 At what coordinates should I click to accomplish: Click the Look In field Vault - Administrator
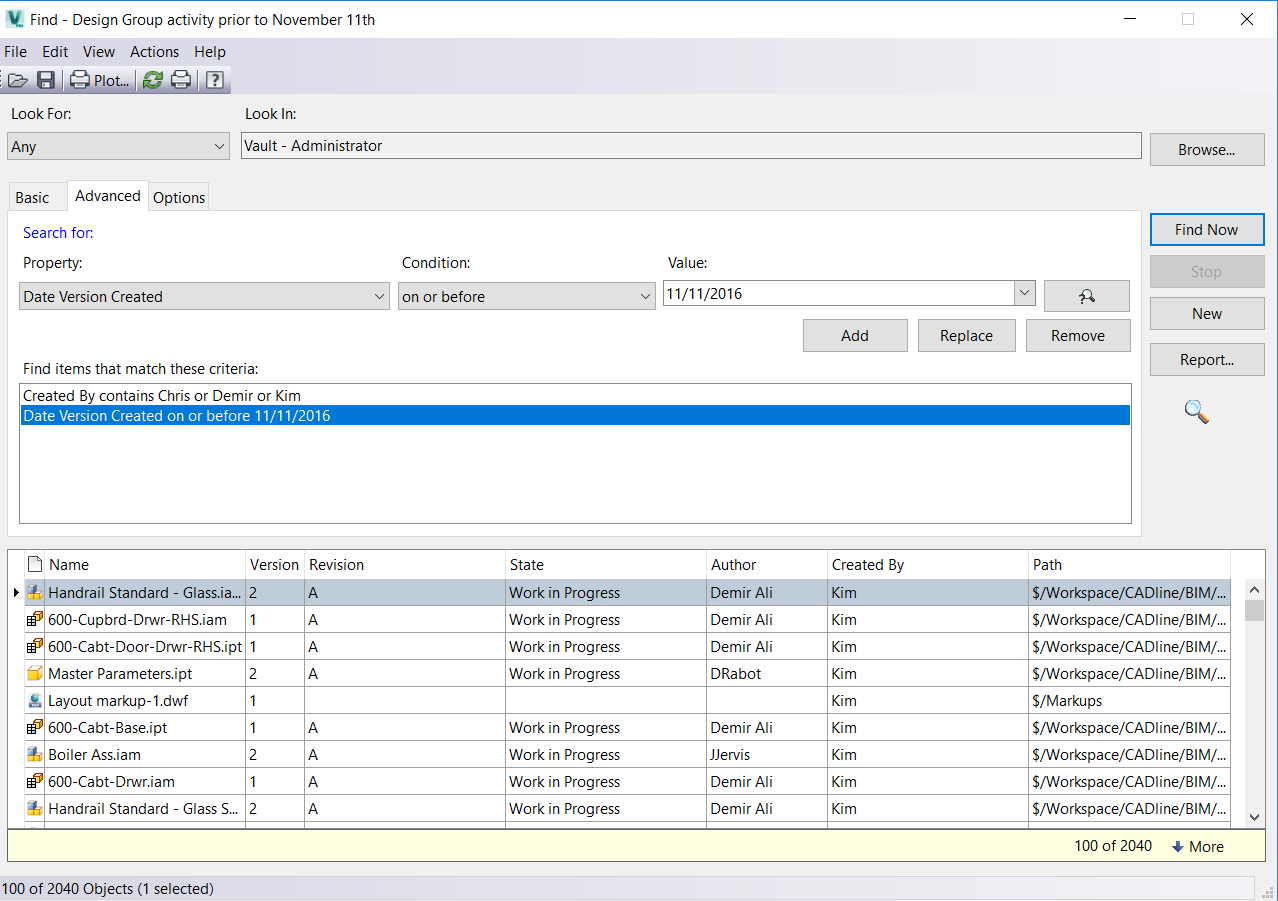point(691,146)
